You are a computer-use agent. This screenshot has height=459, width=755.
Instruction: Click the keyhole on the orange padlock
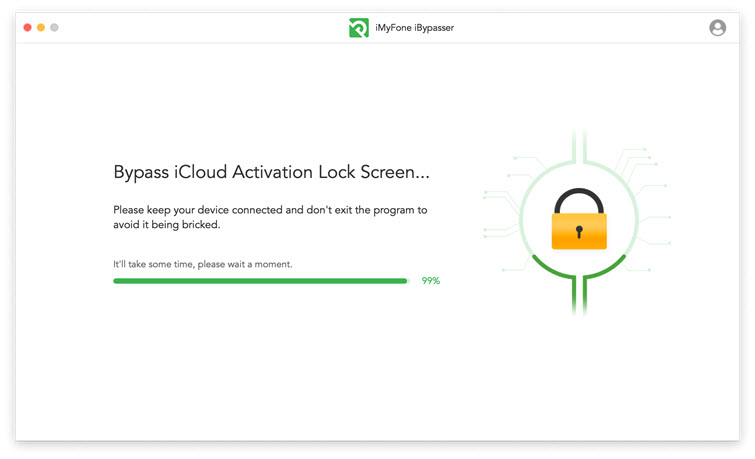click(x=579, y=232)
